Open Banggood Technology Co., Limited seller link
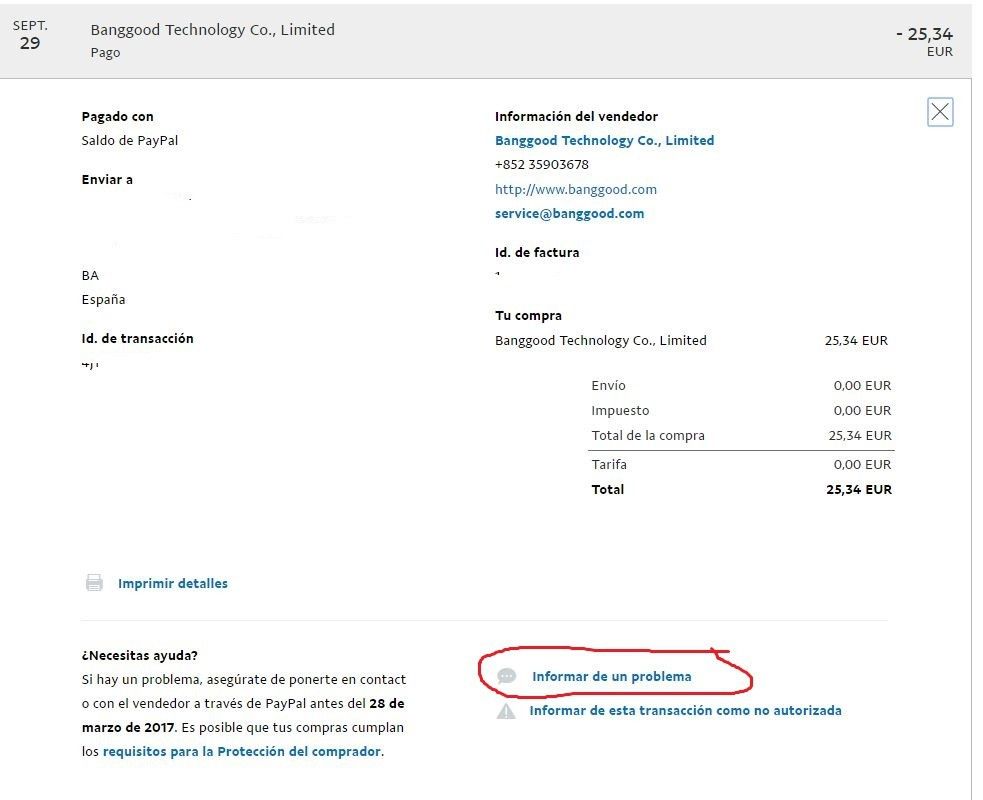This screenshot has height=800, width=983. coord(604,140)
